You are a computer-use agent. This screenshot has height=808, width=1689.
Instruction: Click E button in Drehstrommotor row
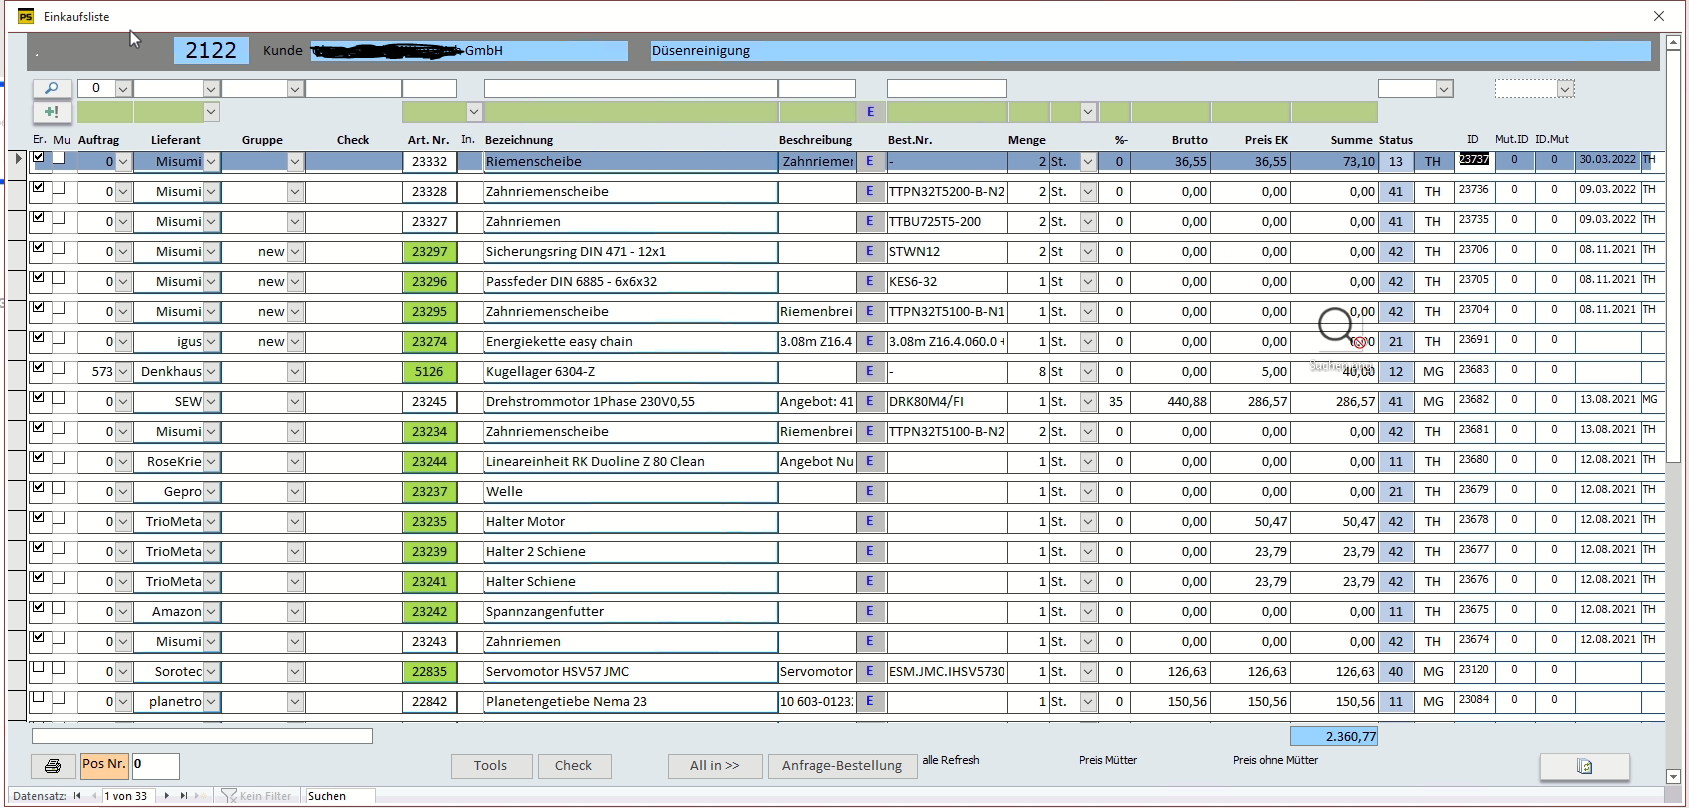[870, 401]
